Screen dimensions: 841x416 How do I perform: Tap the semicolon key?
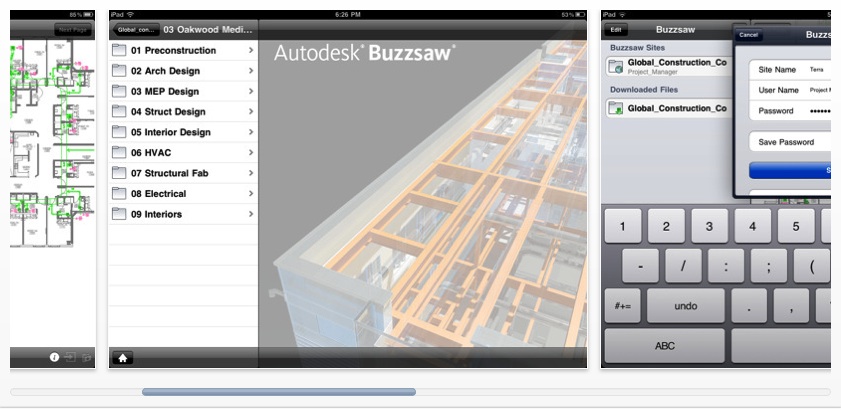coord(769,266)
